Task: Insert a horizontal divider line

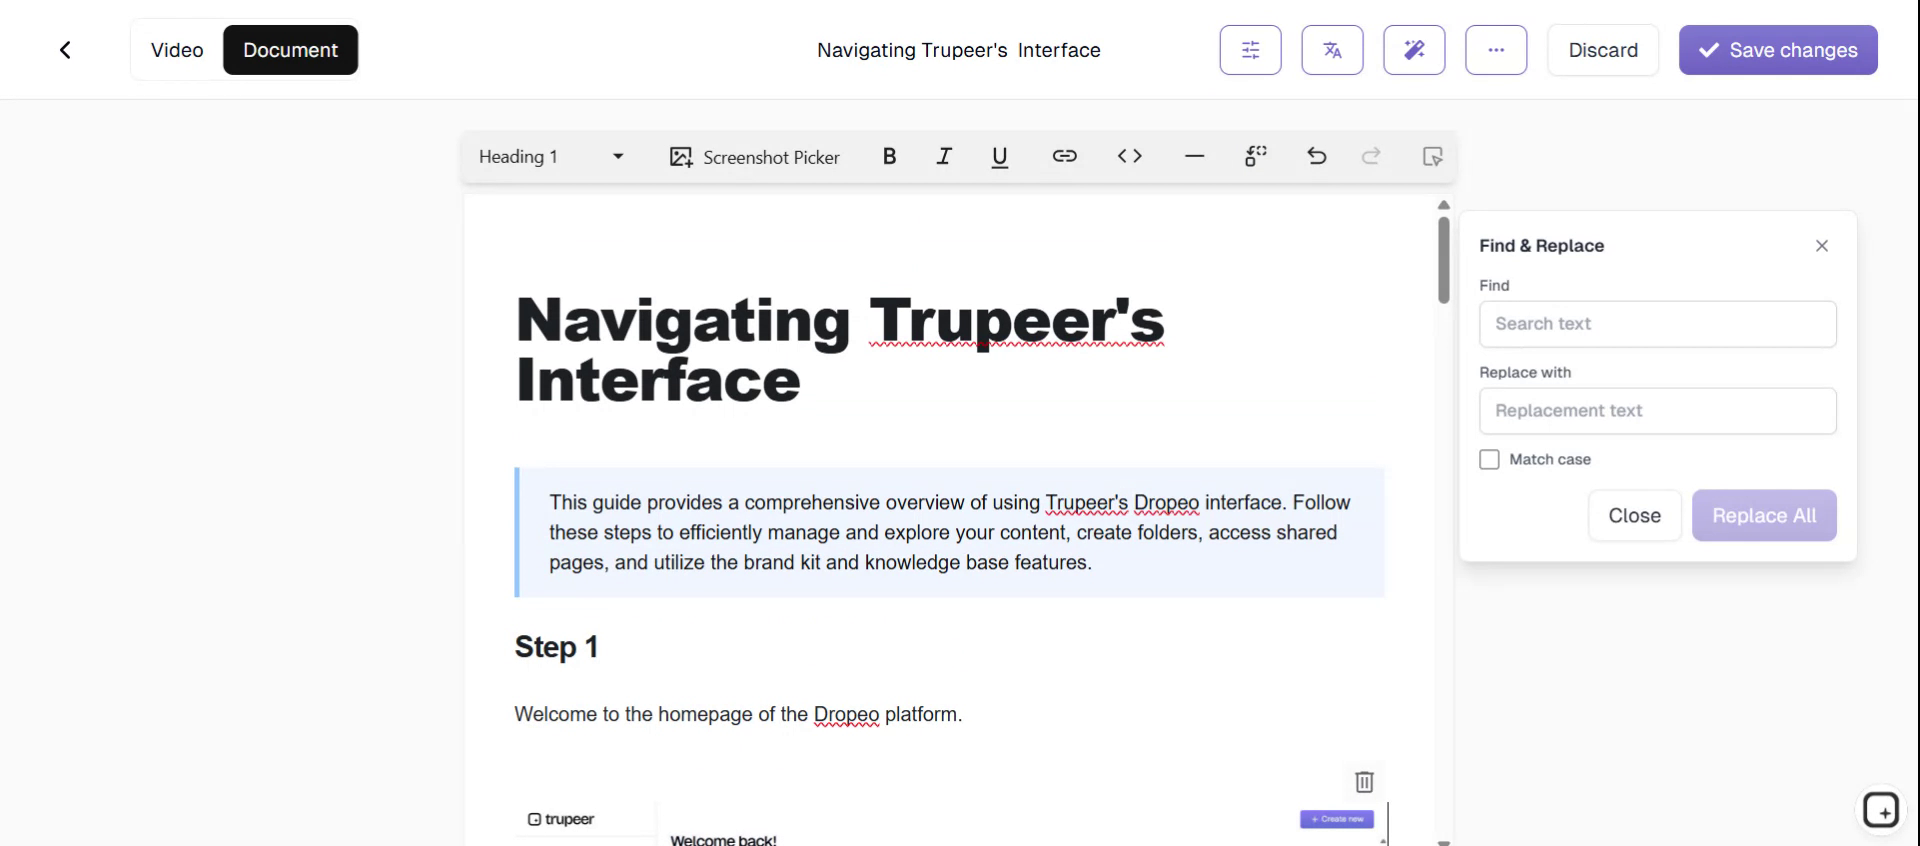Action: [x=1194, y=156]
